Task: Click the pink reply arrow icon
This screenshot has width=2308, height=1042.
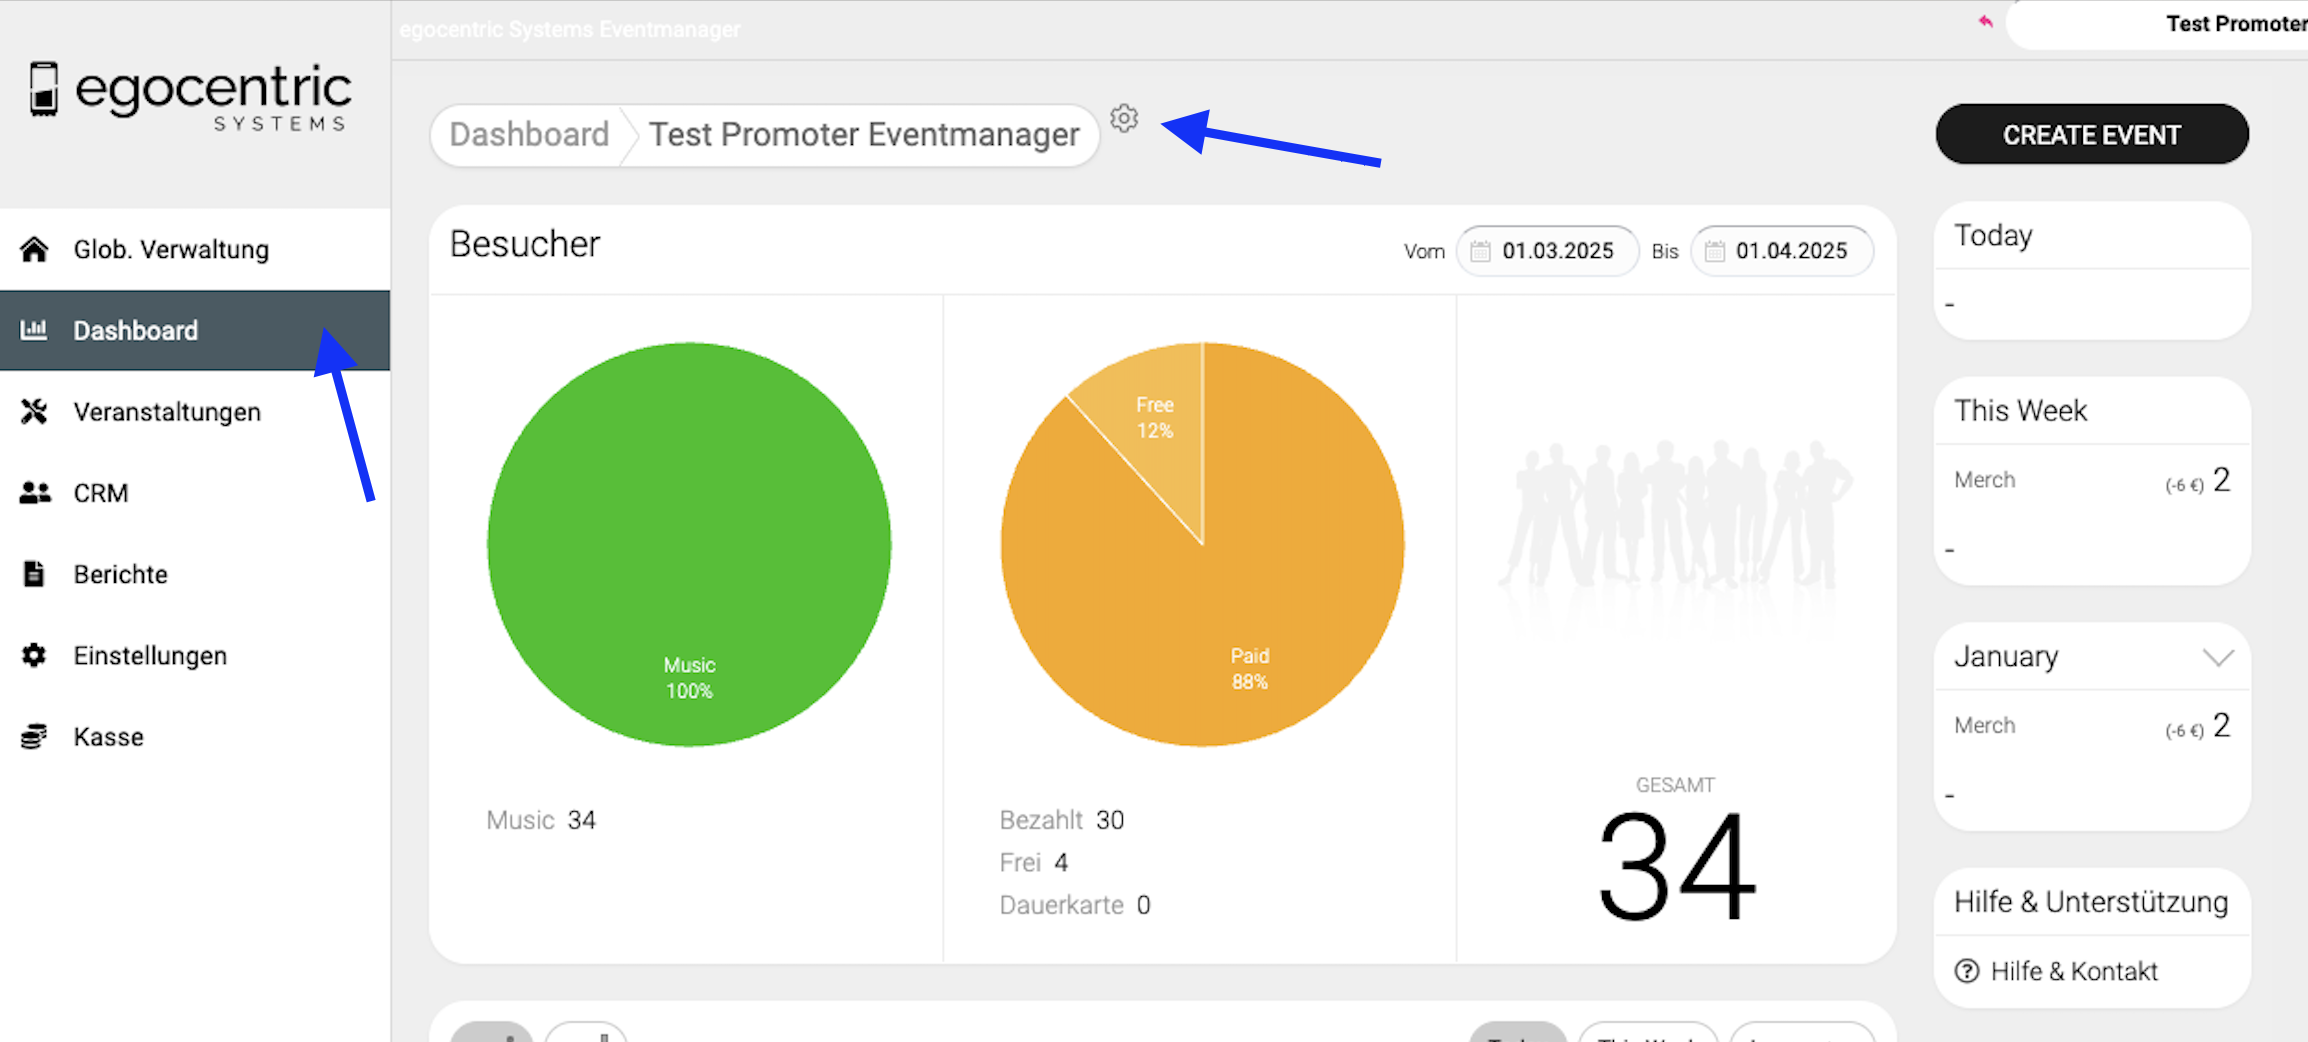Action: pyautogui.click(x=1985, y=22)
